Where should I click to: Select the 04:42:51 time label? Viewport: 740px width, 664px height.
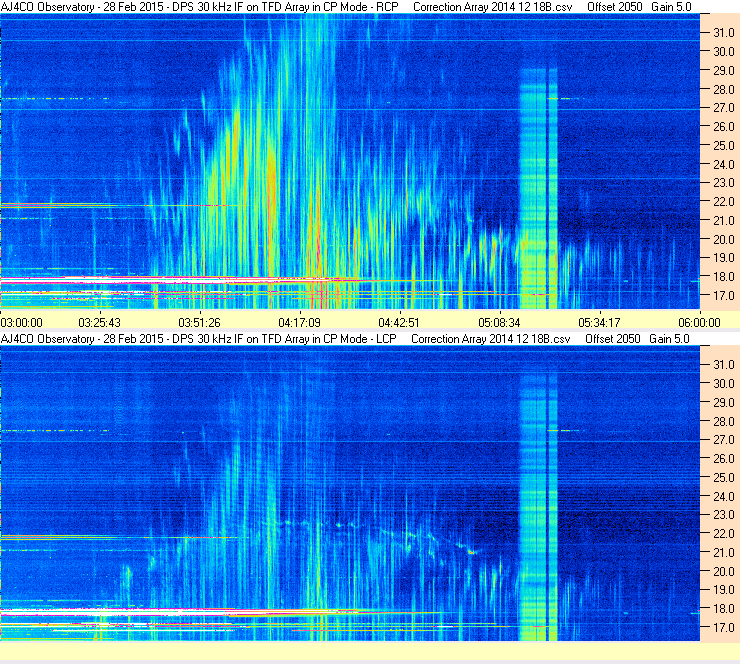click(x=399, y=323)
